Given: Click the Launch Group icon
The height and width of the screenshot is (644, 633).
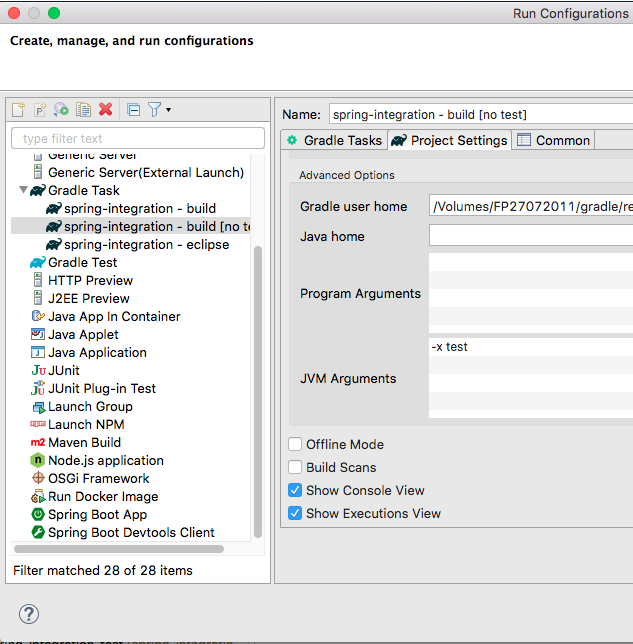Looking at the screenshot, I should click(x=39, y=407).
